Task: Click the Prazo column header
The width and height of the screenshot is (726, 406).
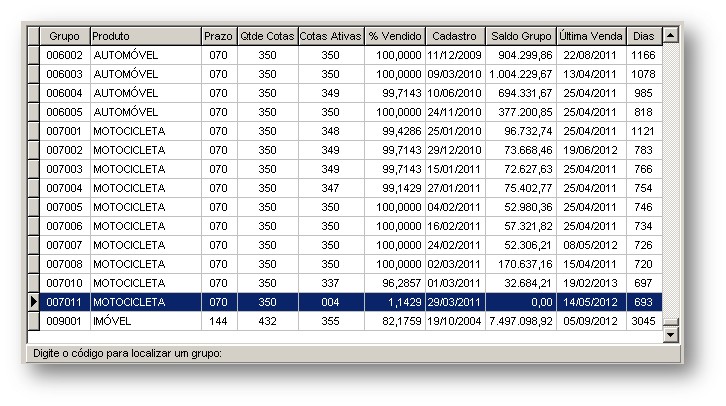Action: coord(219,36)
